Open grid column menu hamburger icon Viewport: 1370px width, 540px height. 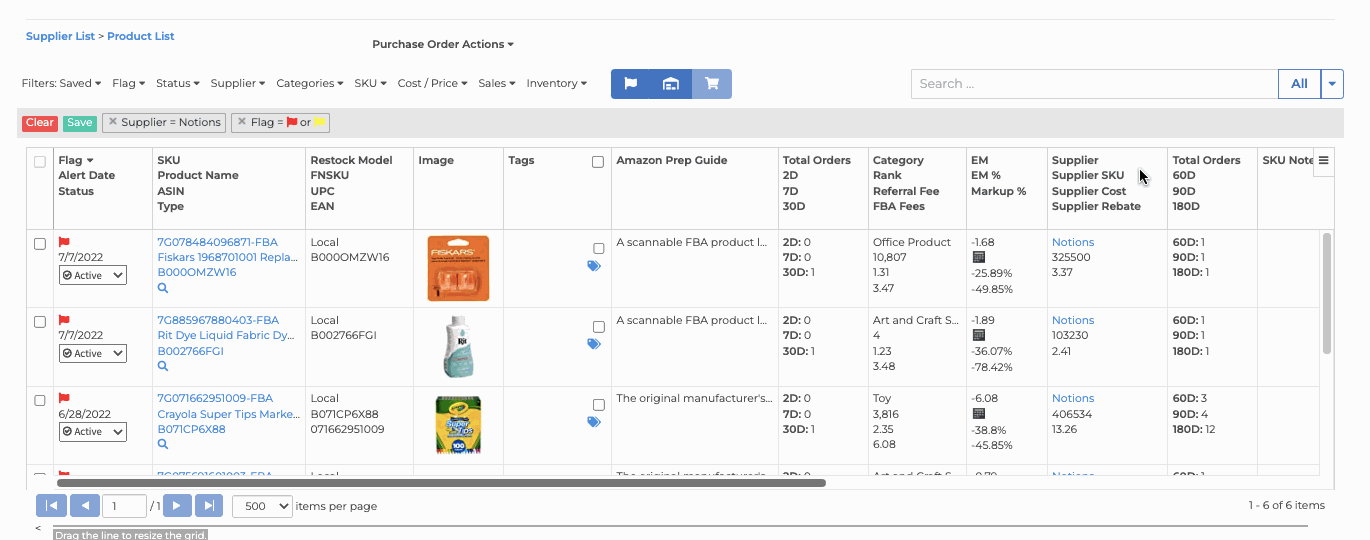(1323, 160)
